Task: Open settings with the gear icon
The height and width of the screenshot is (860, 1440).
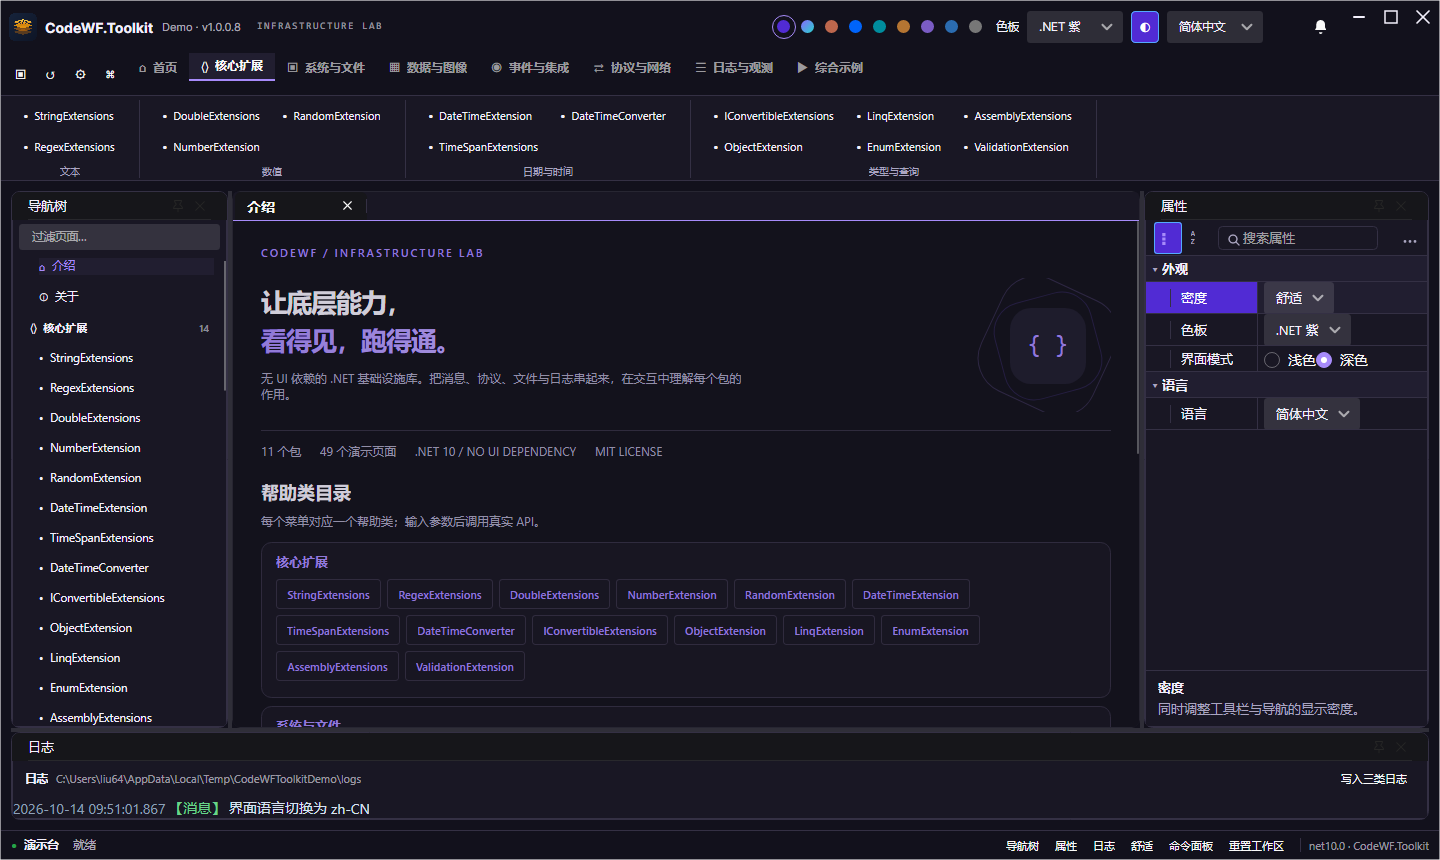Action: (x=80, y=74)
